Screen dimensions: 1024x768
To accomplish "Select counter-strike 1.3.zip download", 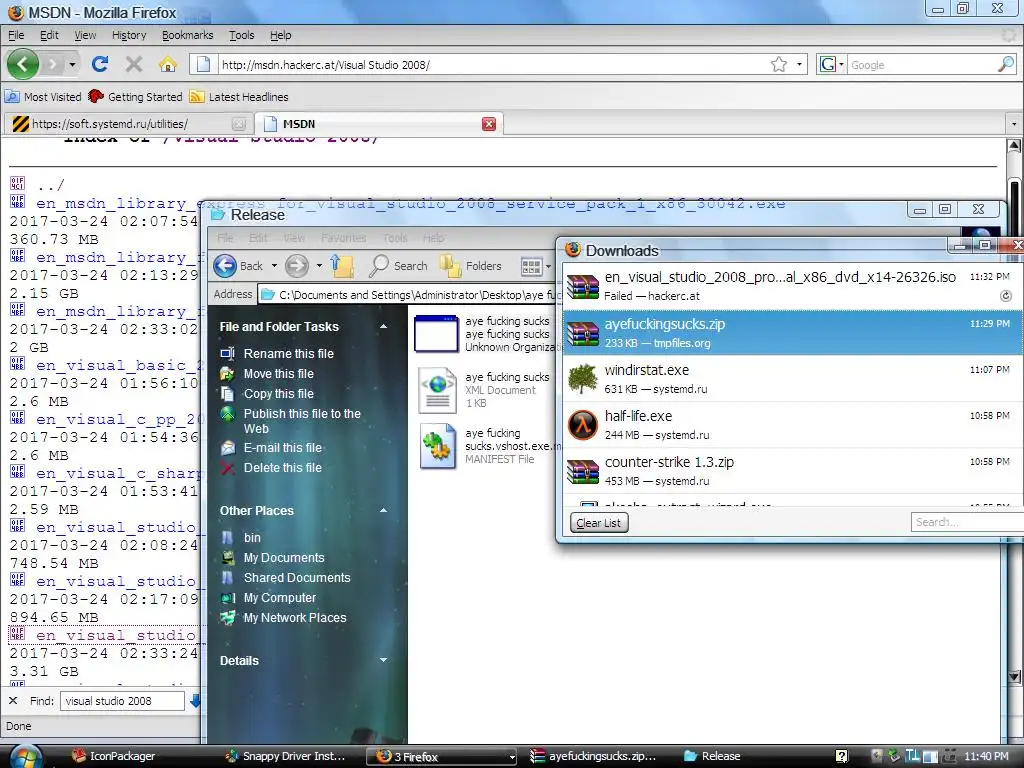I will [792, 471].
